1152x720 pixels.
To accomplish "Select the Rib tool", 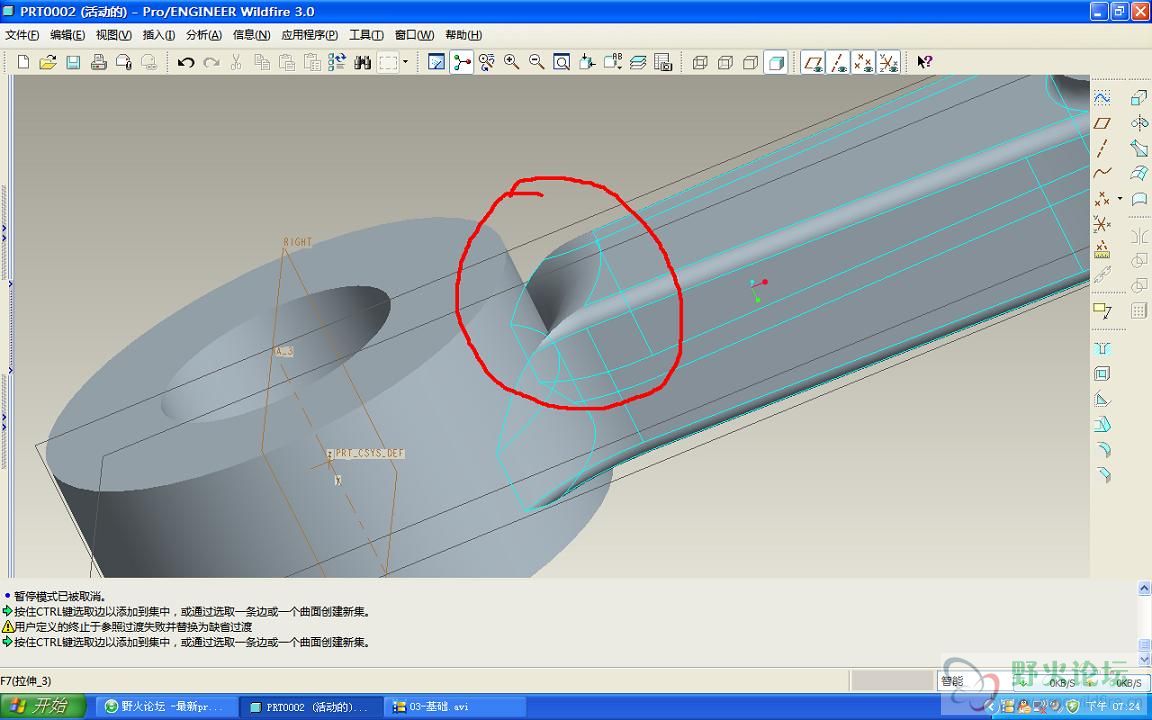I will click(x=1102, y=399).
